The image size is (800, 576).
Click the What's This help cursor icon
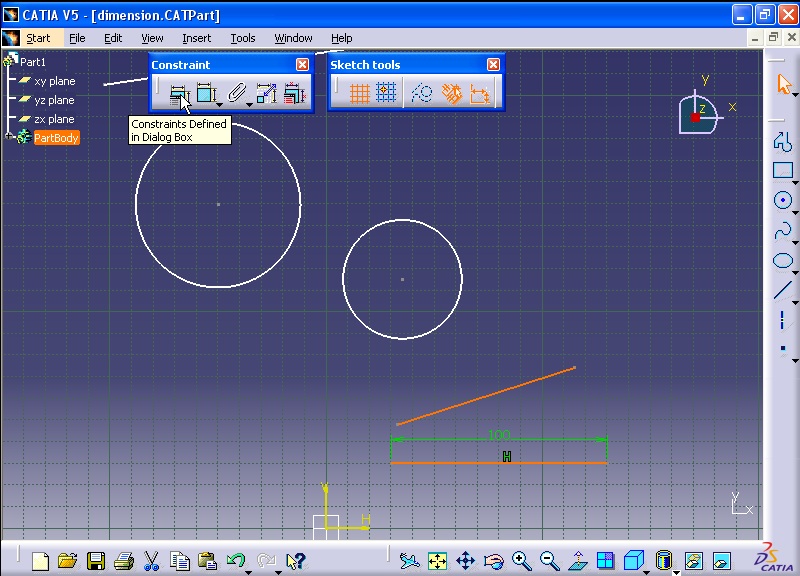295,561
